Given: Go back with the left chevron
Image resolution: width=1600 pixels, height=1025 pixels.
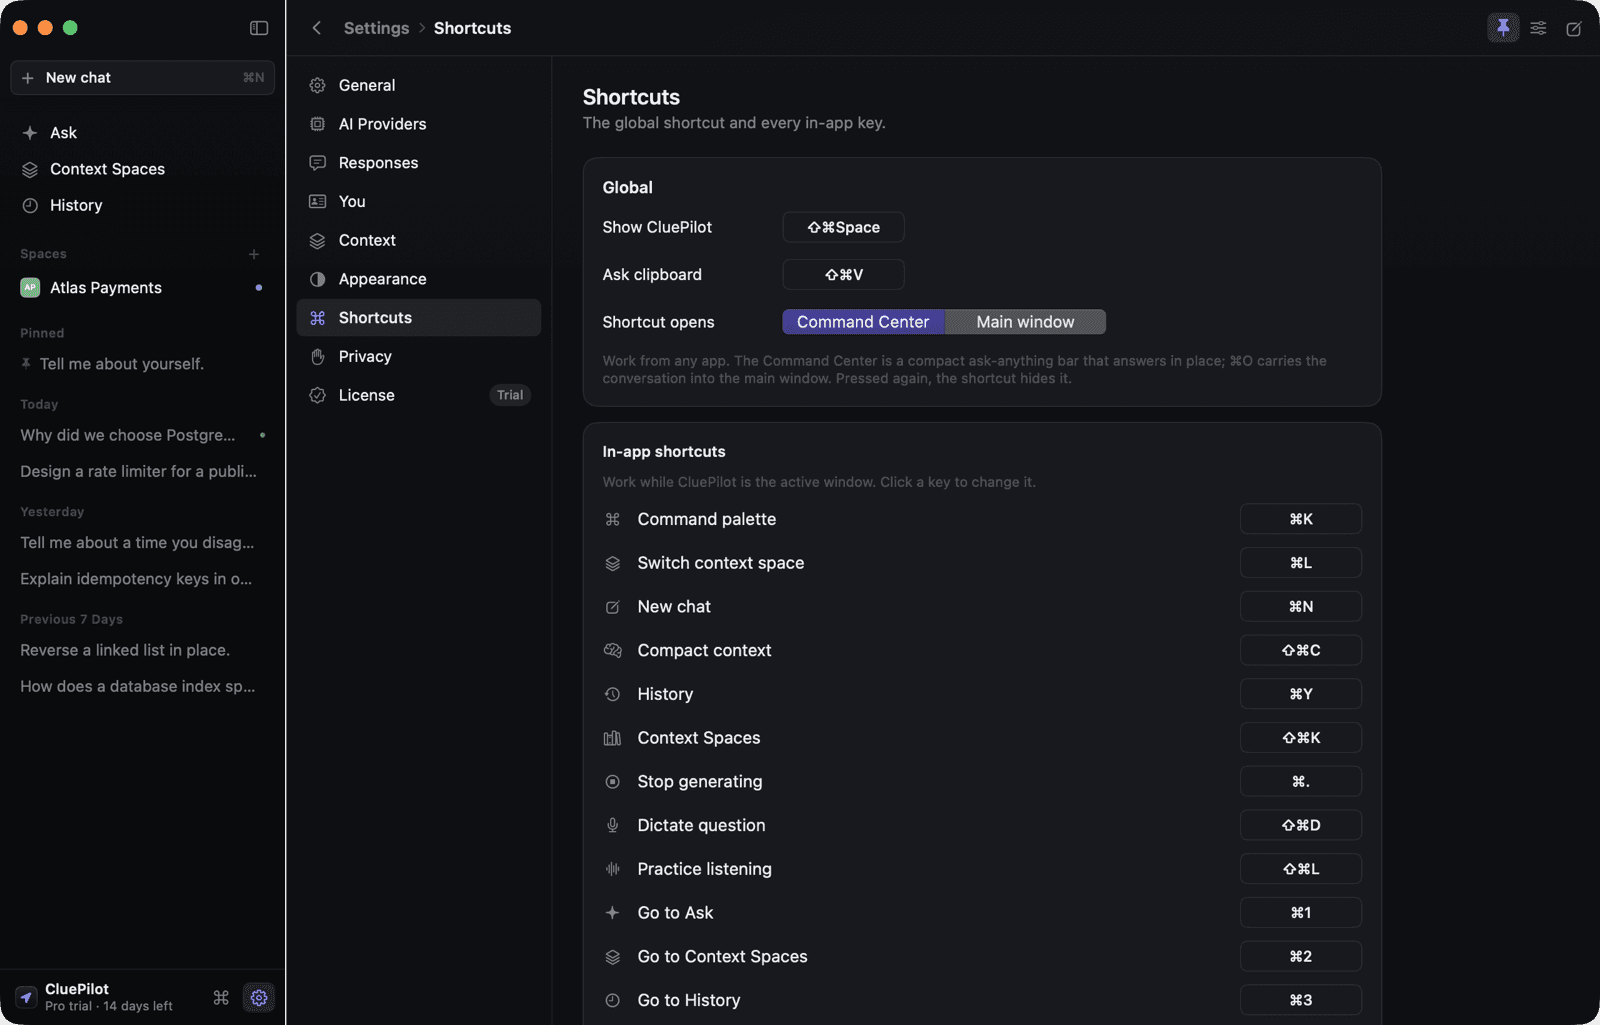Looking at the screenshot, I should (316, 28).
